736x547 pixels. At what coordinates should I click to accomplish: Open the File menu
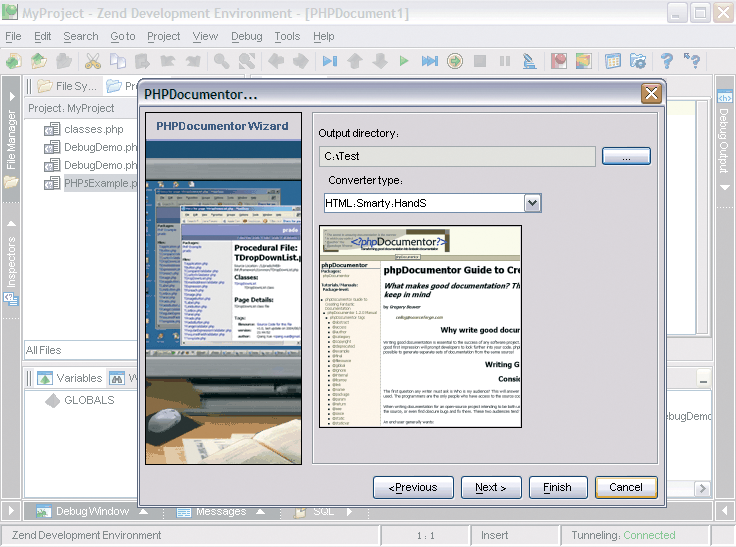click(x=13, y=36)
